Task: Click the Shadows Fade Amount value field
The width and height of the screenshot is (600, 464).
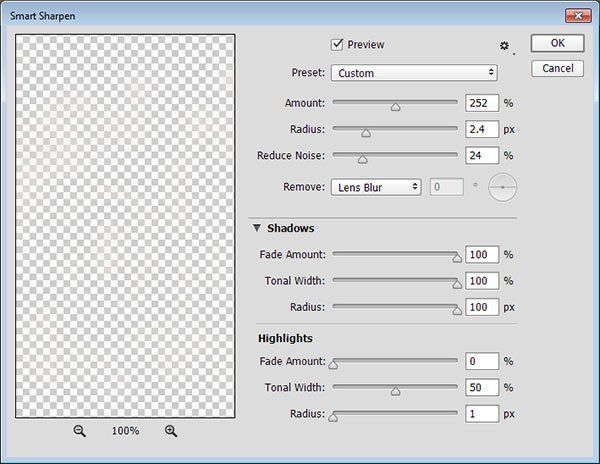Action: point(482,254)
